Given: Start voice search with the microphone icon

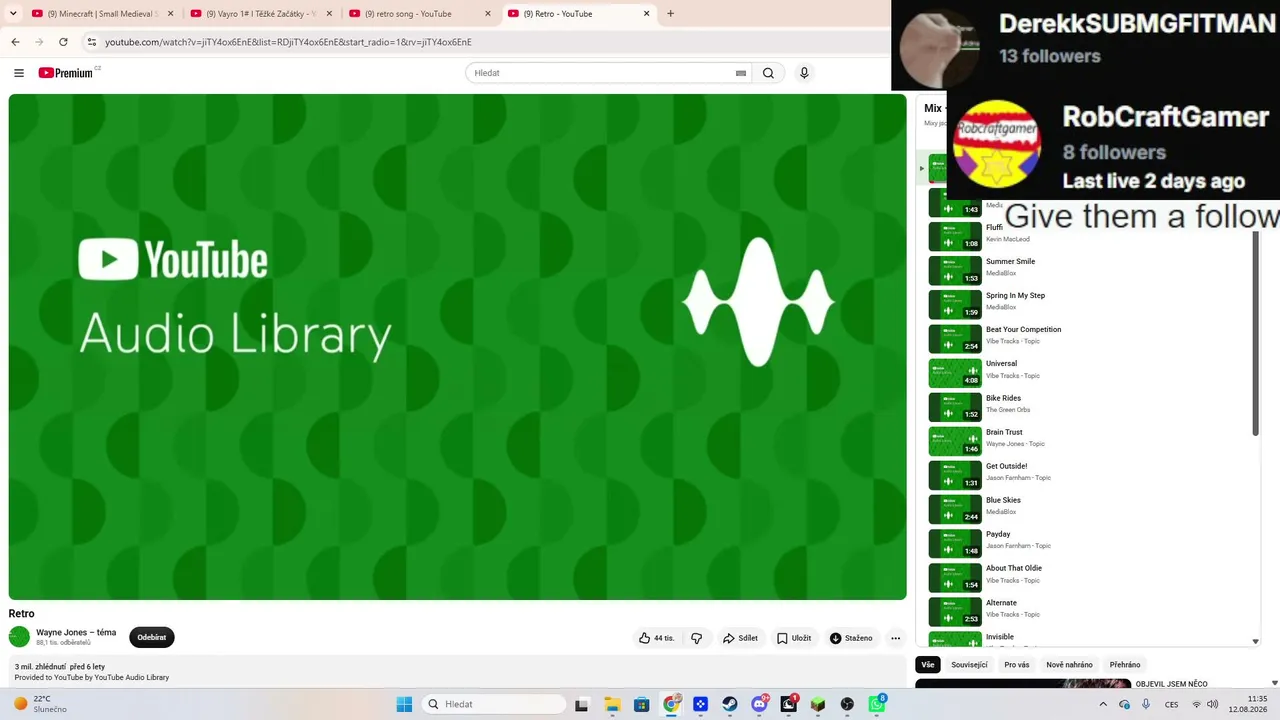Looking at the screenshot, I should click(804, 73).
